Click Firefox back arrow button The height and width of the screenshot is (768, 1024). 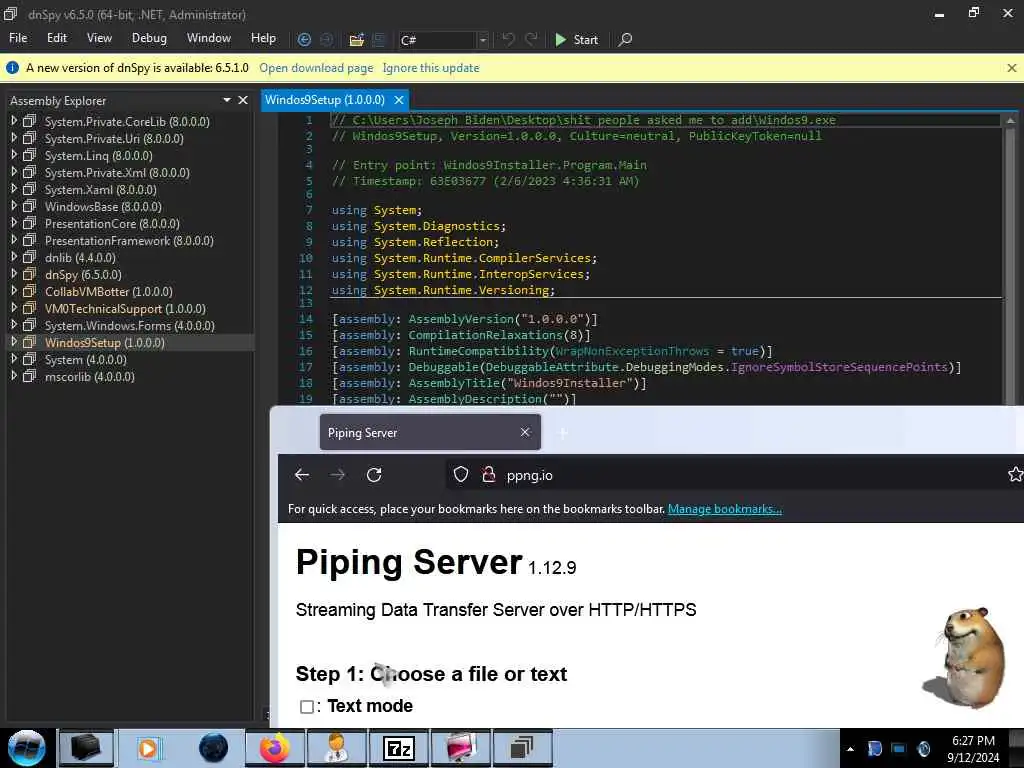tap(302, 475)
